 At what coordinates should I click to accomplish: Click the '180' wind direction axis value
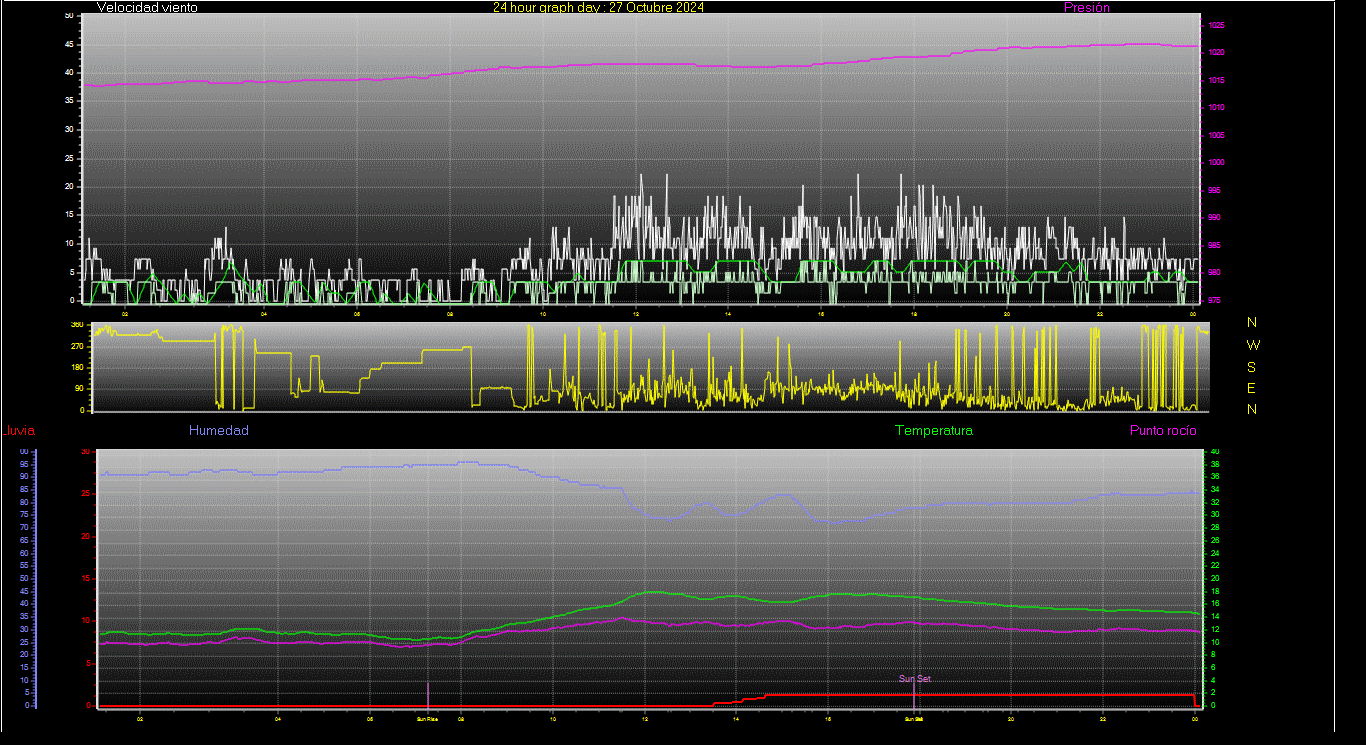click(77, 368)
